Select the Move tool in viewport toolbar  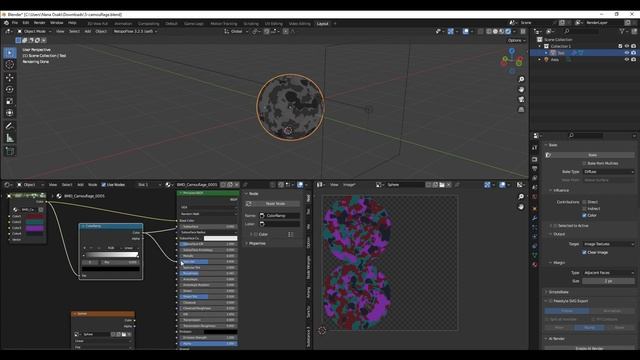click(x=10, y=78)
